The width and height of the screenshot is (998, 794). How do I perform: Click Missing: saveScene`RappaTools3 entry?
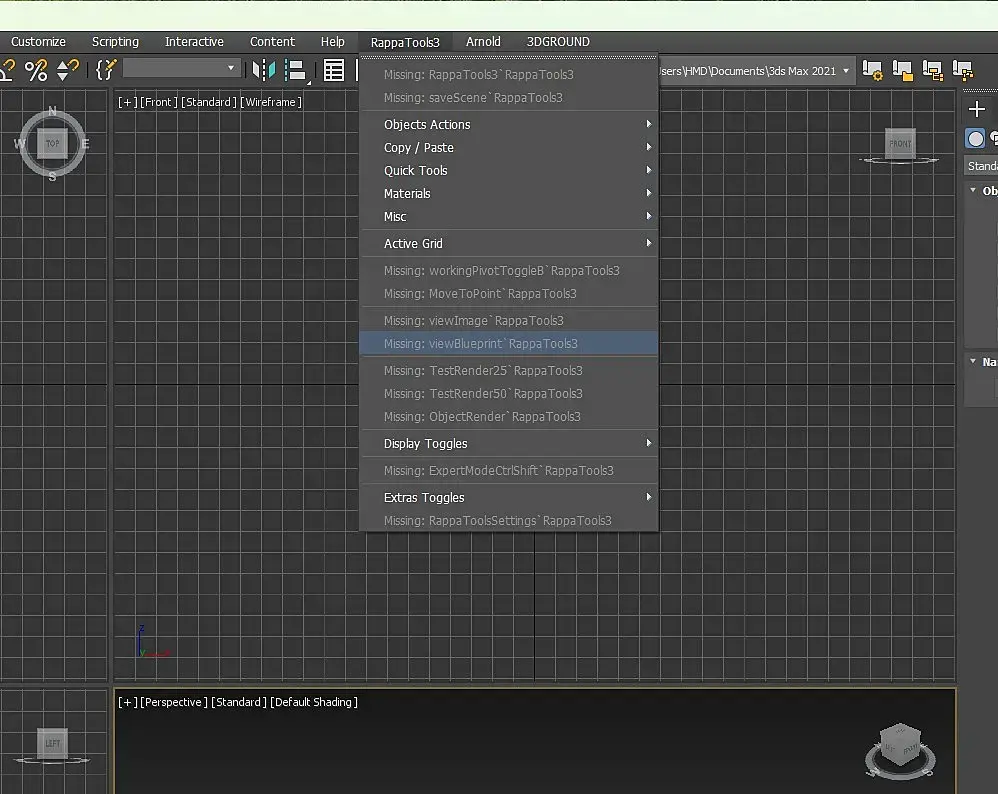(x=509, y=97)
